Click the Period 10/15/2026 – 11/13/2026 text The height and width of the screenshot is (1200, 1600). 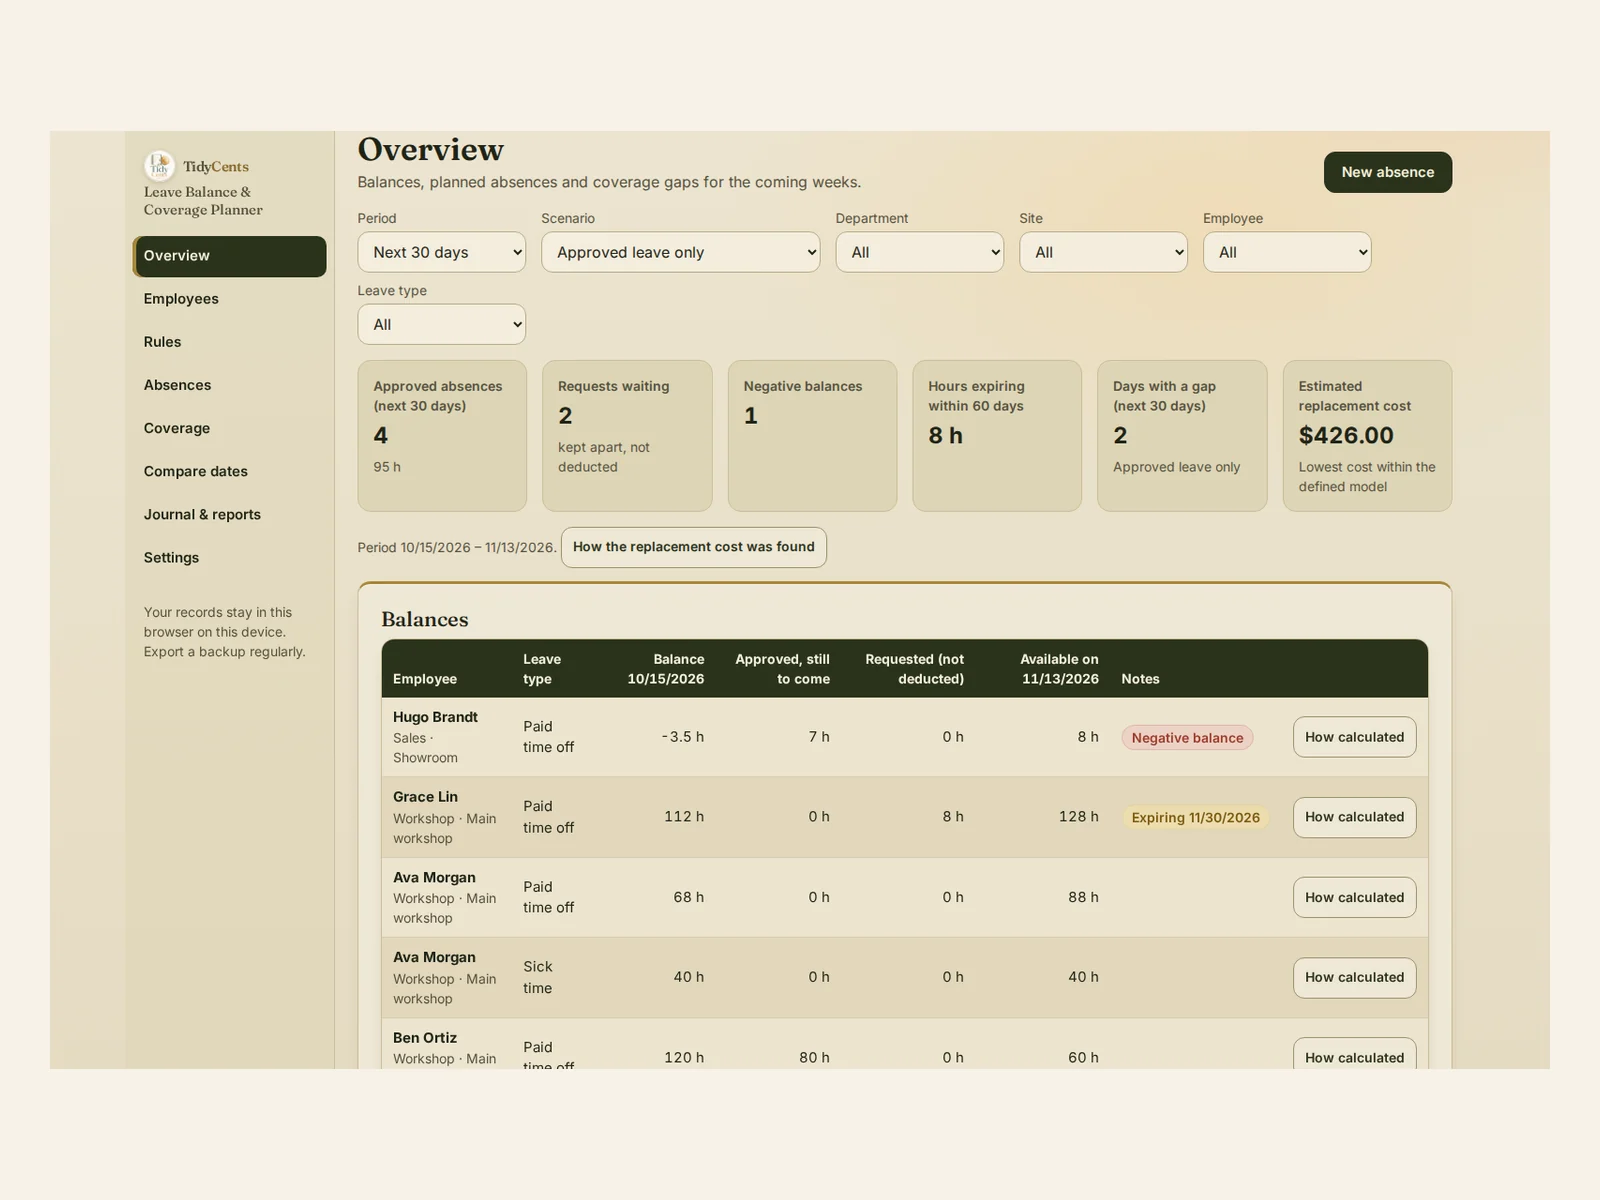(x=457, y=548)
